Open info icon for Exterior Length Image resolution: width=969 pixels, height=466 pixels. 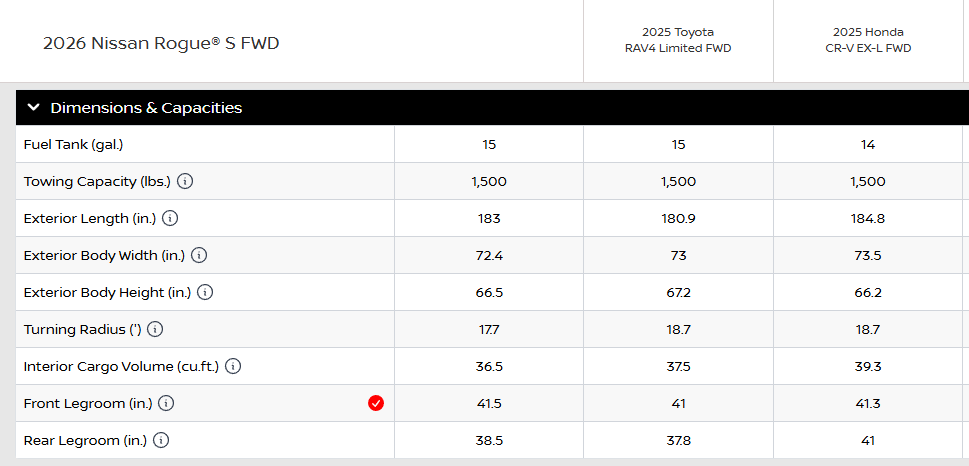tap(170, 218)
